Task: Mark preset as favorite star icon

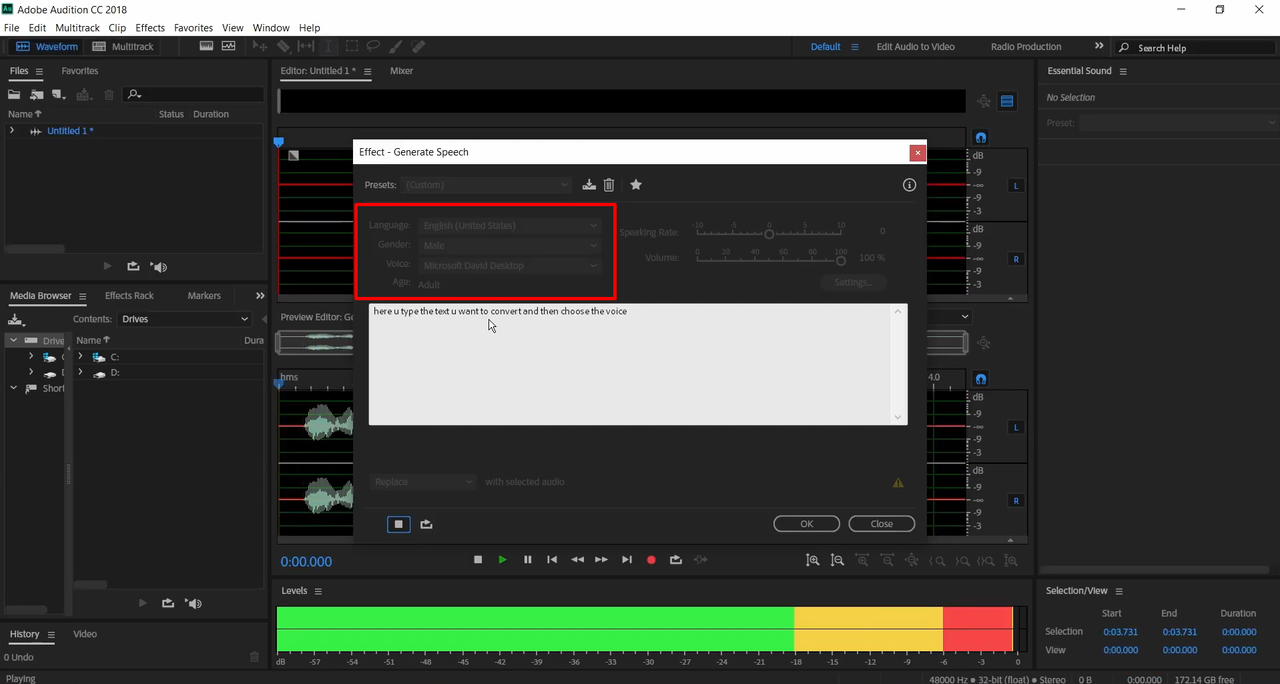Action: [636, 185]
